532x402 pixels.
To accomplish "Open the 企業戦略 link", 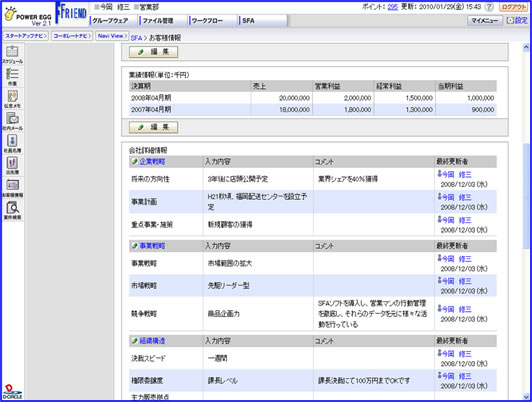I will click(152, 161).
